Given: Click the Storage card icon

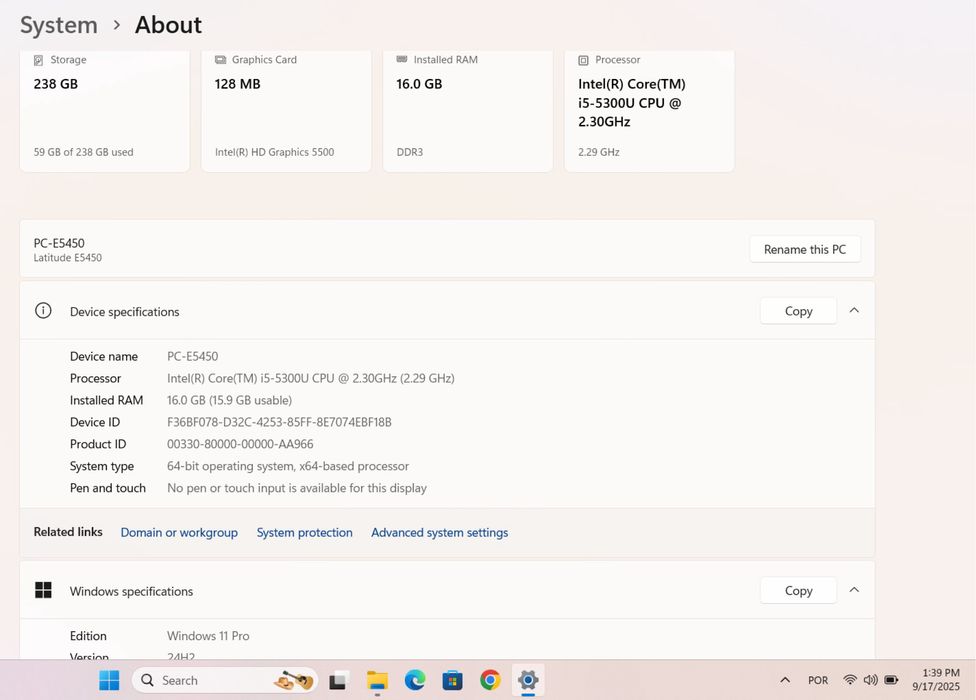Looking at the screenshot, I should (x=39, y=60).
